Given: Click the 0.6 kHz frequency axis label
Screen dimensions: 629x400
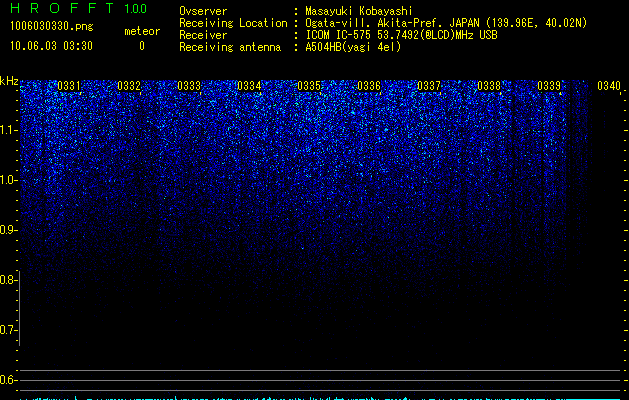Looking at the screenshot, I should tap(8, 380).
